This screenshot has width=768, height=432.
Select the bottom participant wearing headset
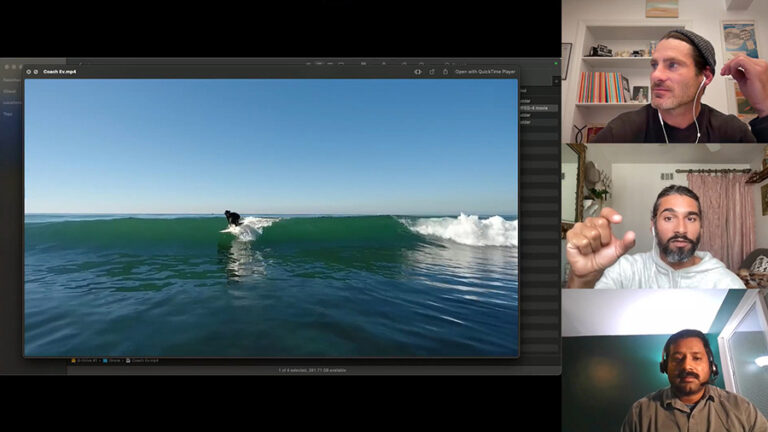pos(664,361)
